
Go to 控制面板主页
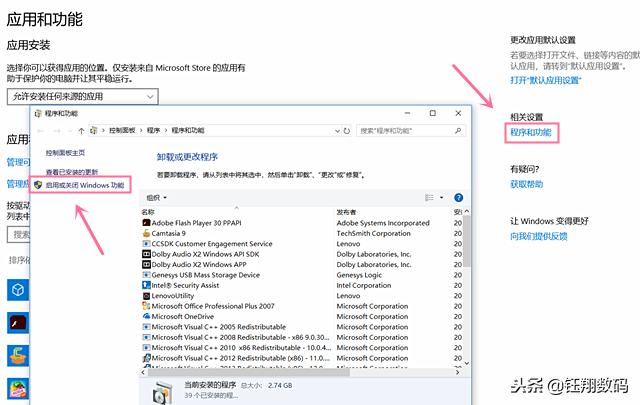(x=65, y=153)
